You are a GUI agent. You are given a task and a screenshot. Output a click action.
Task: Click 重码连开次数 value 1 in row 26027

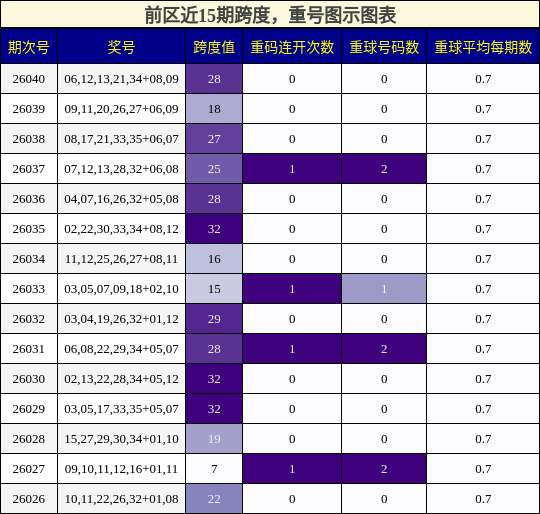[x=292, y=469]
